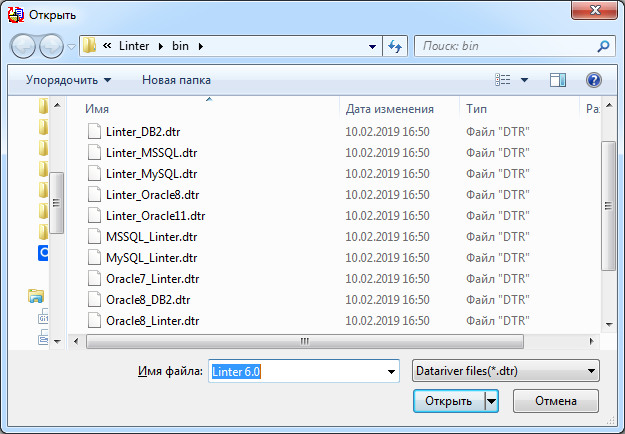Screen dimensions: 625x434
Task: Click horizontal scrollbar left arrow
Action: [76, 342]
